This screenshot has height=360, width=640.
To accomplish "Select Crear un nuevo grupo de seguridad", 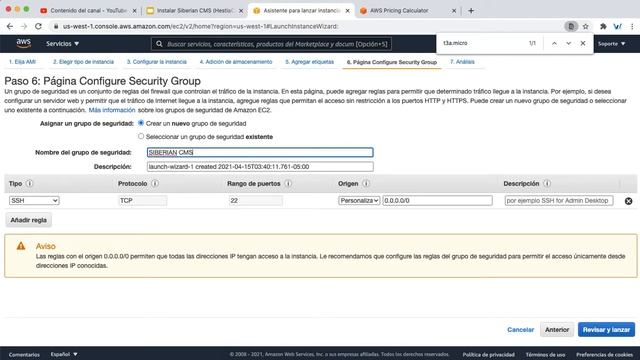I will click(x=141, y=123).
